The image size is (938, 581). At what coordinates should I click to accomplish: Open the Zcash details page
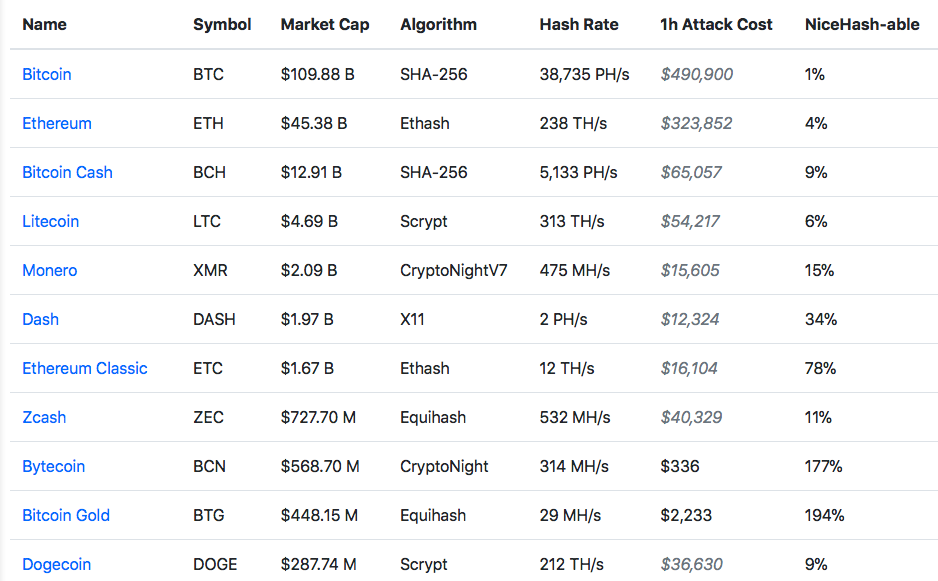point(44,417)
